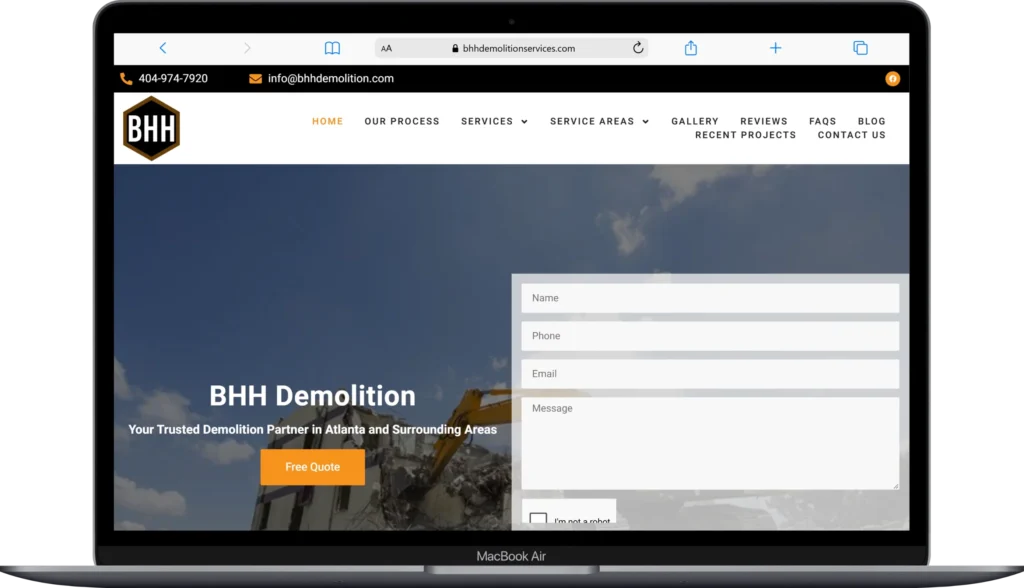Focus the Phone input field
This screenshot has height=588, width=1024.
[x=710, y=336]
